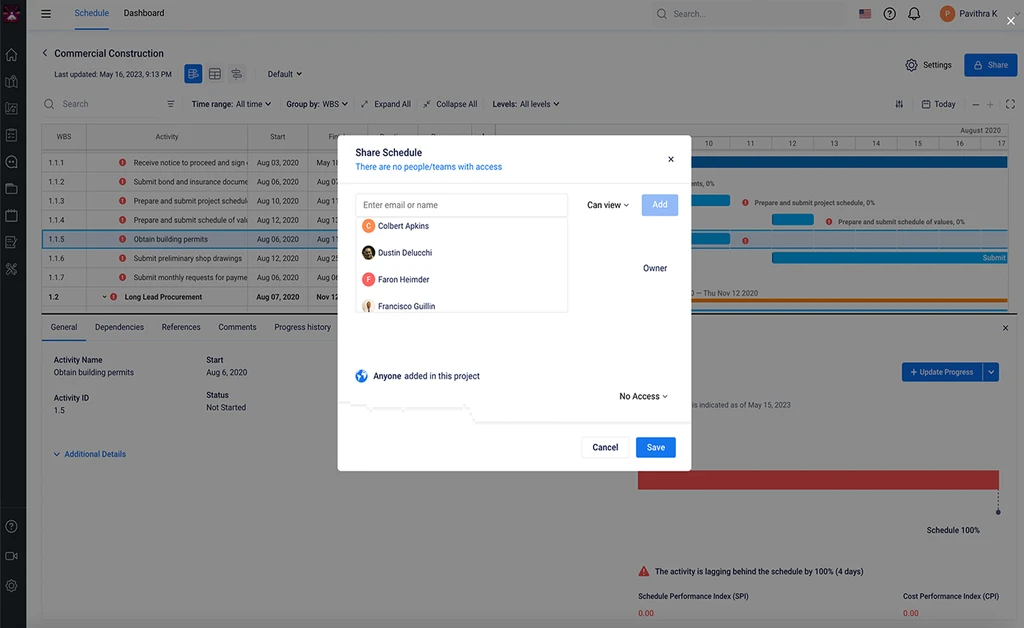Switch to the table view icon
Image resolution: width=1024 pixels, height=628 pixels.
pos(215,74)
